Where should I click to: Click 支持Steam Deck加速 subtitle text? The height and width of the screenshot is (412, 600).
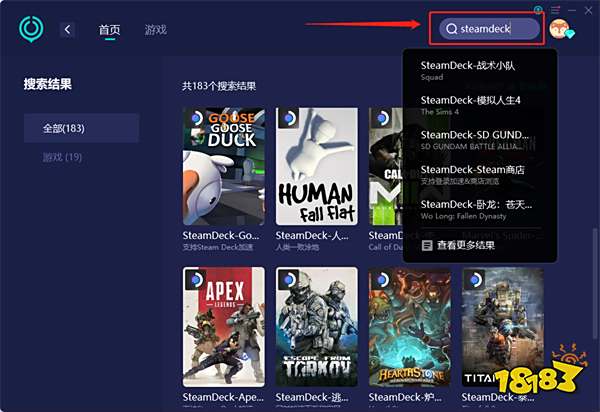[218, 247]
